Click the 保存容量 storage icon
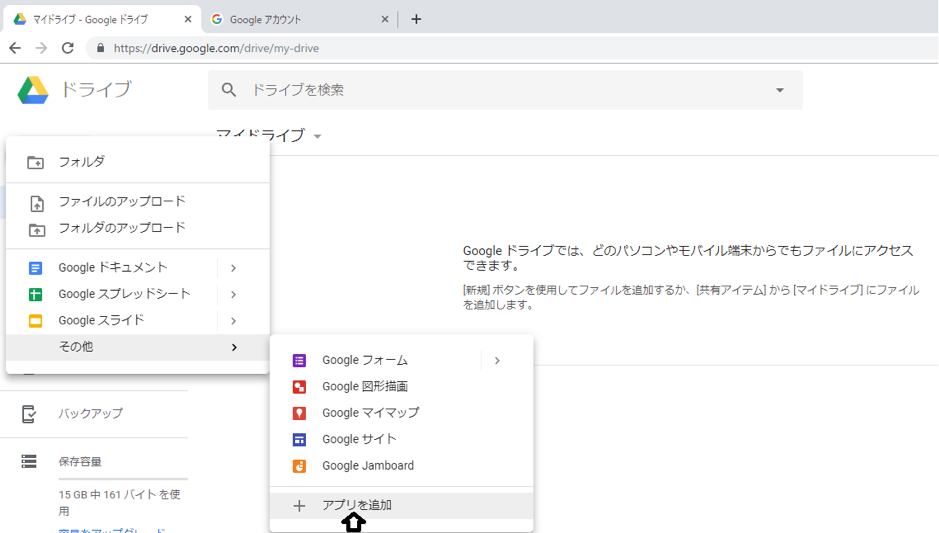939x533 pixels. pos(29,461)
